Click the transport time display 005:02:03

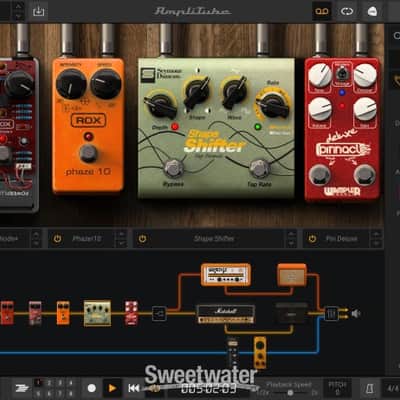click(209, 388)
